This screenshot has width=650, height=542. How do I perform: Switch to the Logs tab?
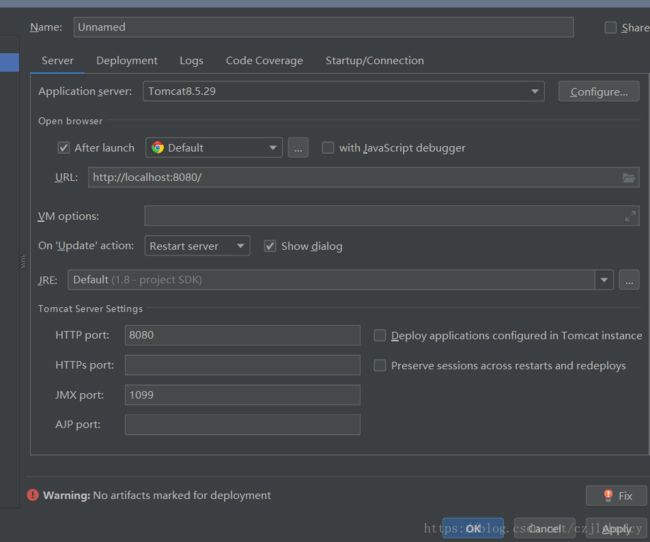click(192, 61)
